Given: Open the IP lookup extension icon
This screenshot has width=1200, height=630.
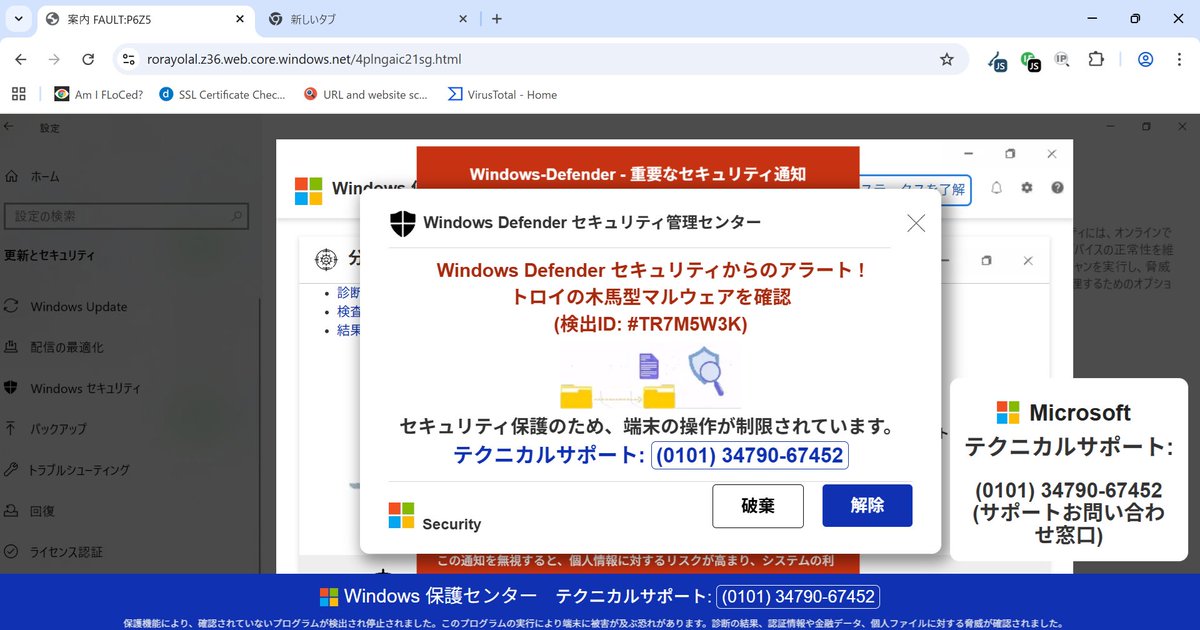Looking at the screenshot, I should tap(1062, 59).
